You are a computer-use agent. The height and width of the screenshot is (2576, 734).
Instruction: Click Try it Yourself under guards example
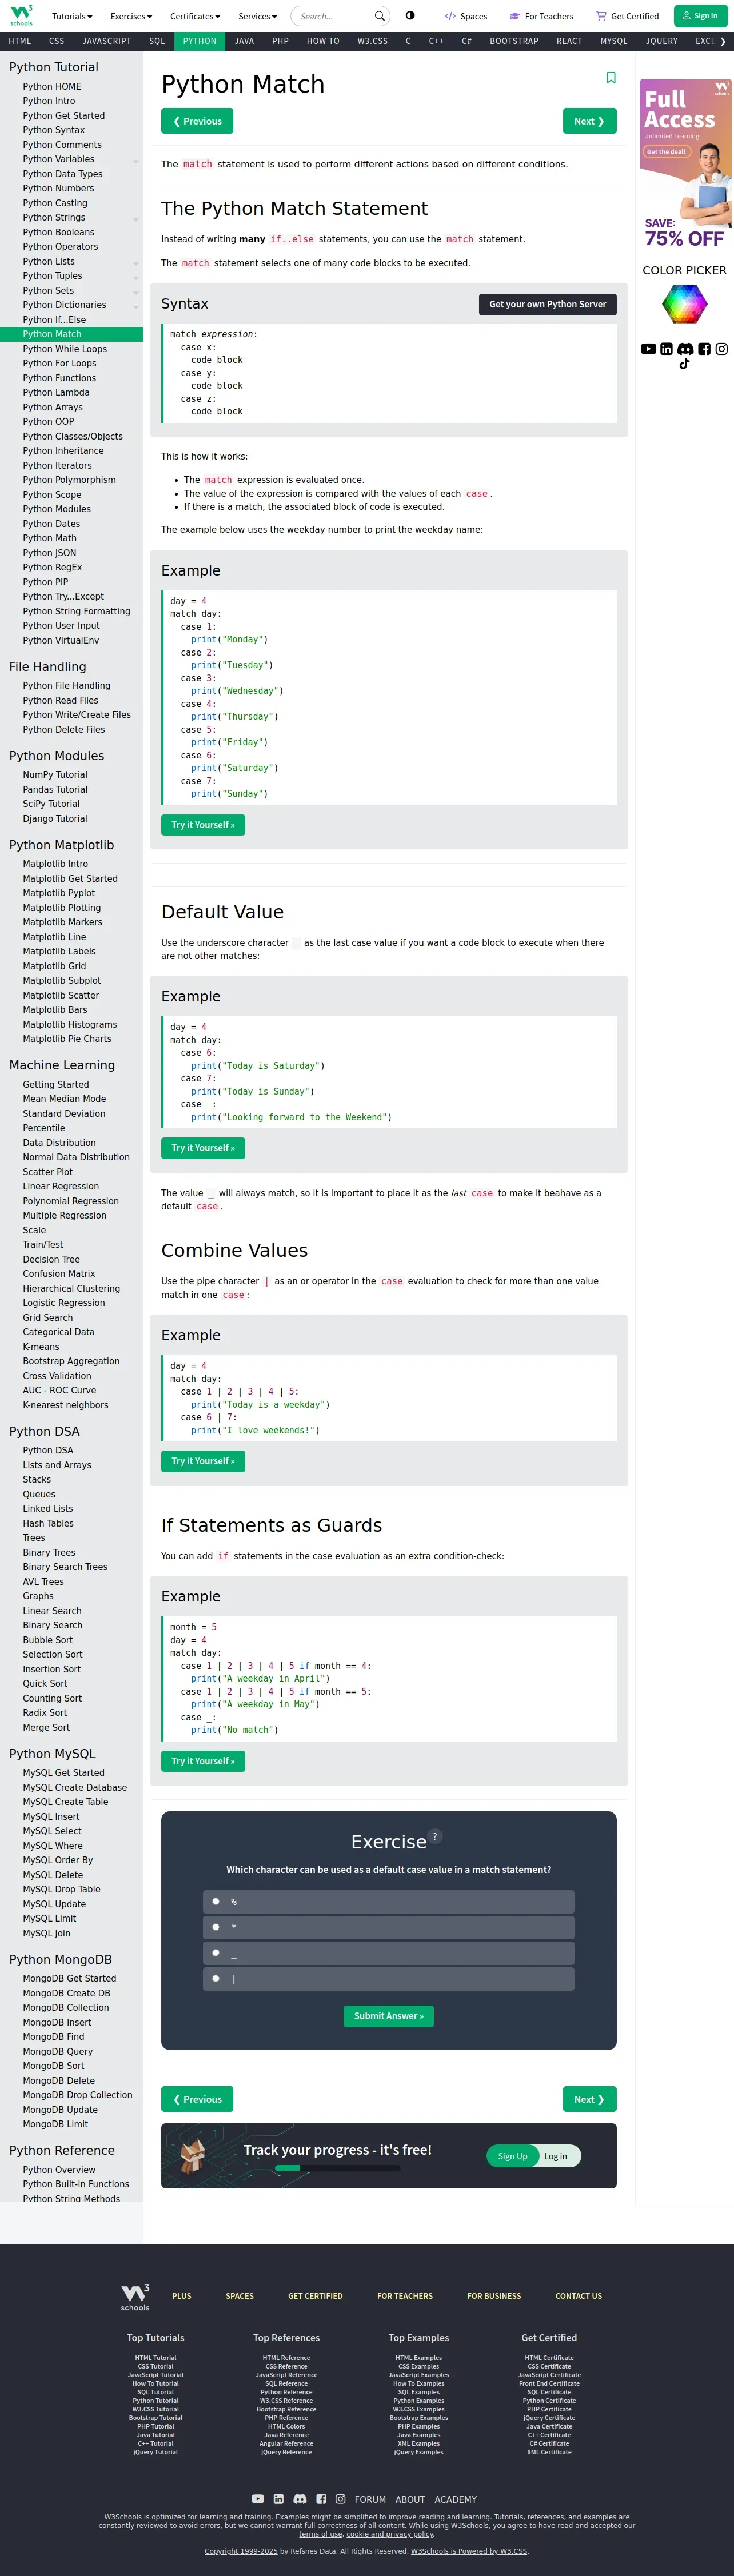point(203,1761)
